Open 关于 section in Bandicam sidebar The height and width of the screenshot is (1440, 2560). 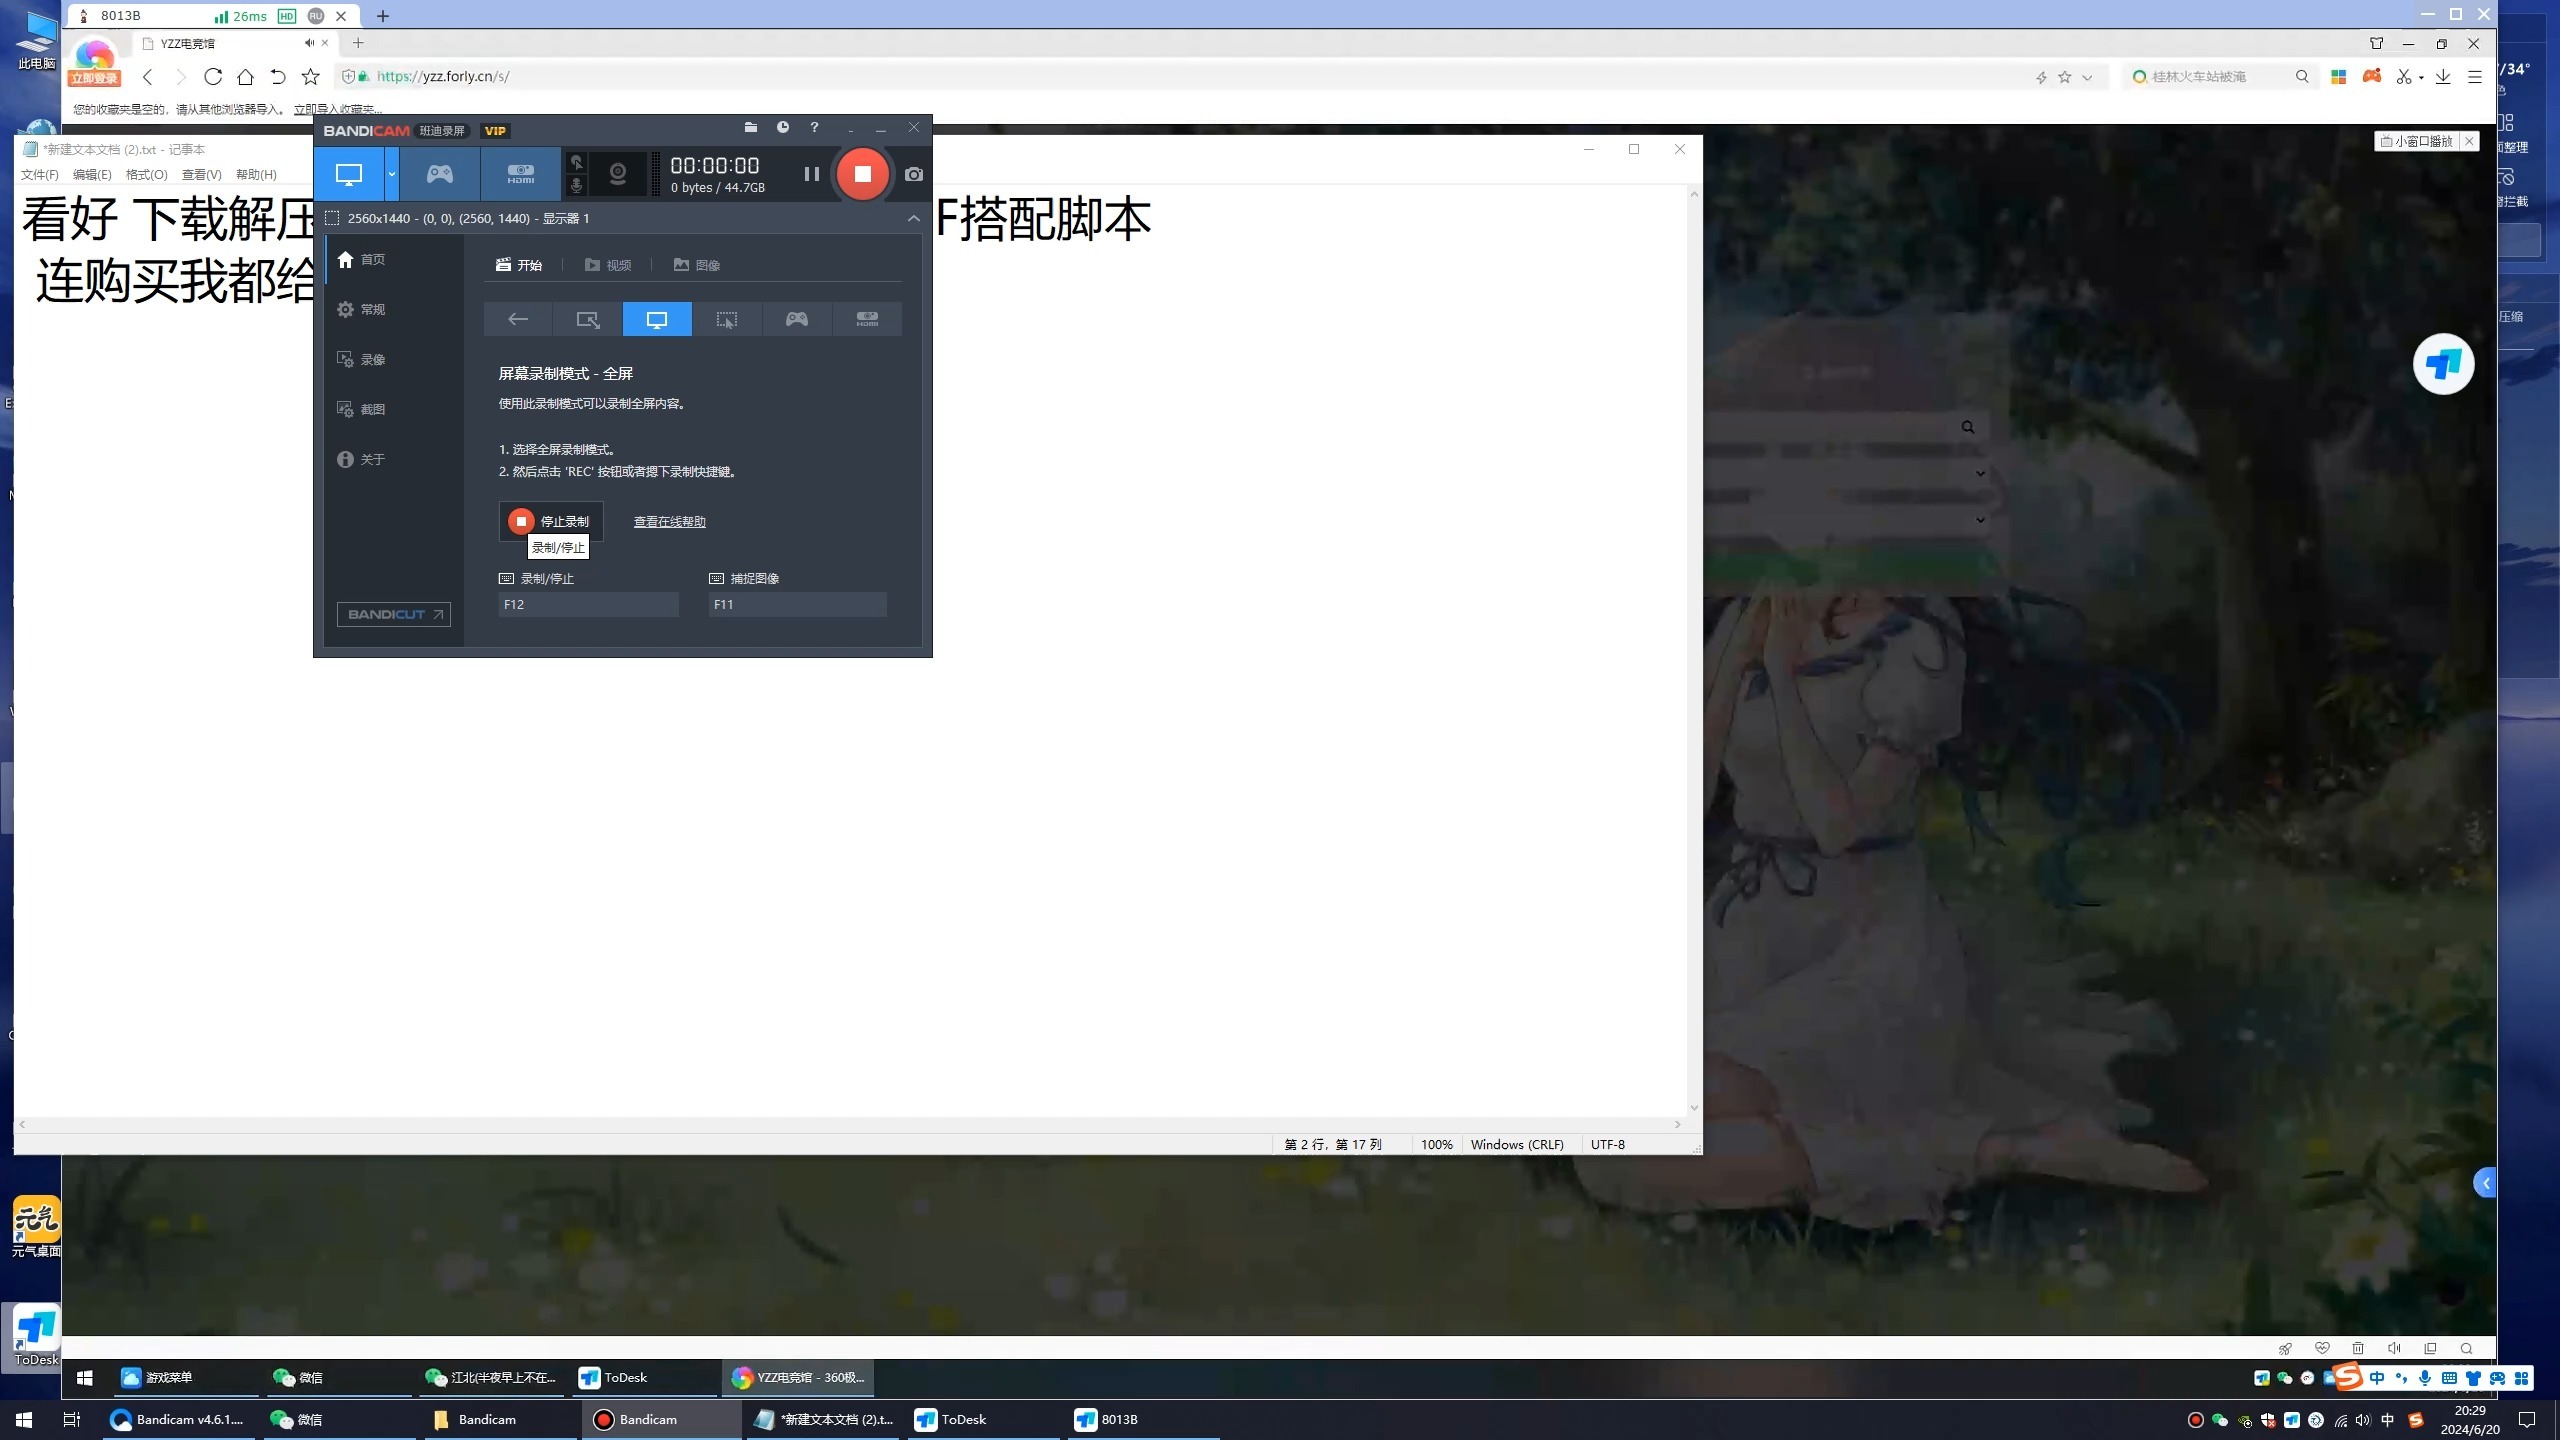tap(393, 460)
